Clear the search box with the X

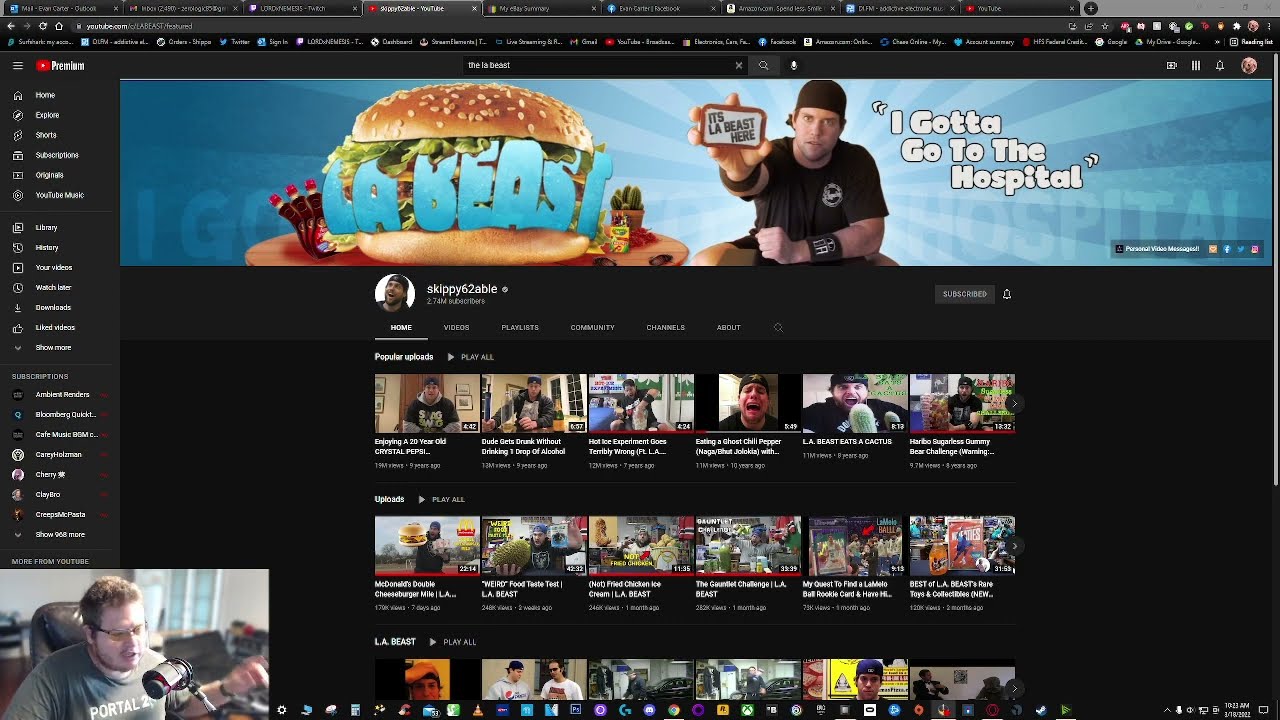739,65
